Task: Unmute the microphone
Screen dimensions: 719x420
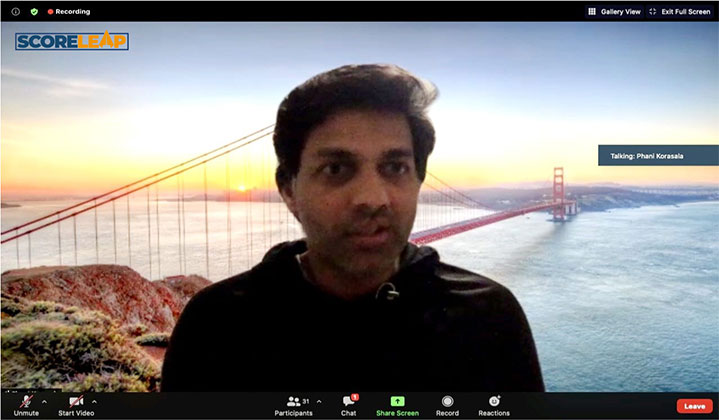Action: (x=26, y=403)
